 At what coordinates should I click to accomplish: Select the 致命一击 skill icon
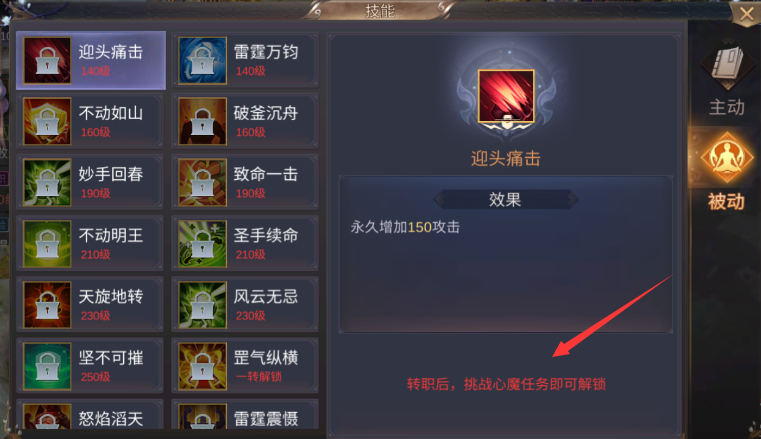202,182
